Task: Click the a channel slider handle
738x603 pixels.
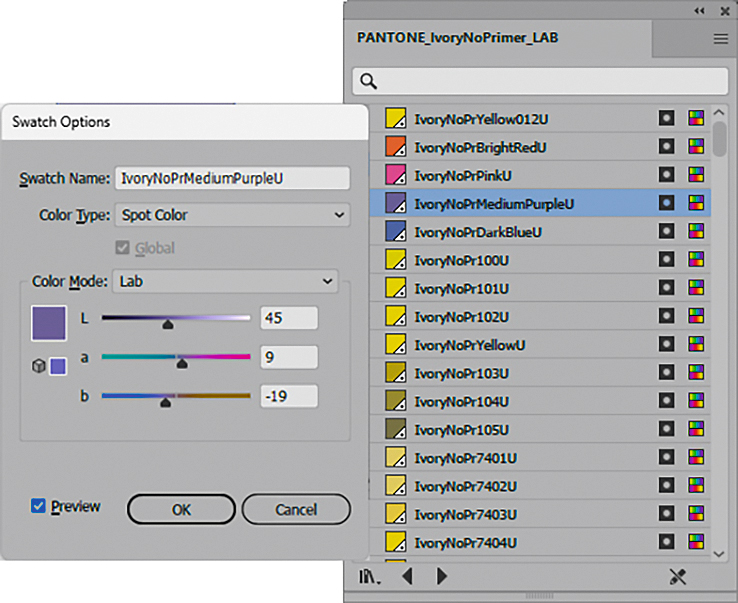Action: pos(182,363)
